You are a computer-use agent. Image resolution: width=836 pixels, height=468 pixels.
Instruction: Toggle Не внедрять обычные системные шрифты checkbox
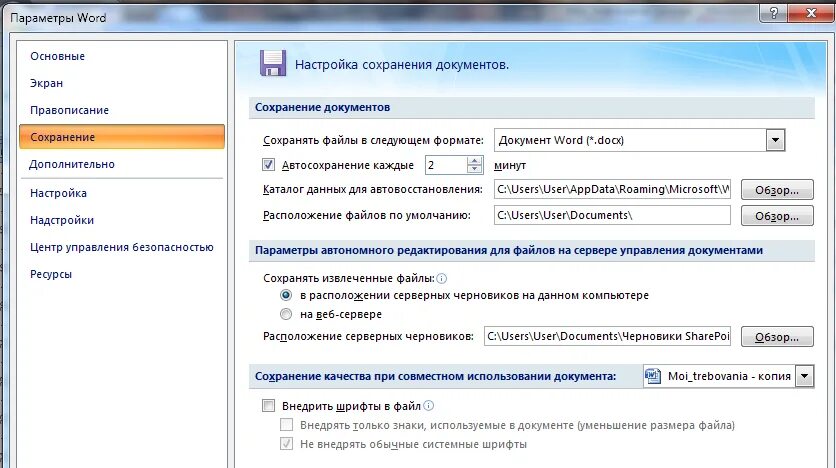pos(286,443)
